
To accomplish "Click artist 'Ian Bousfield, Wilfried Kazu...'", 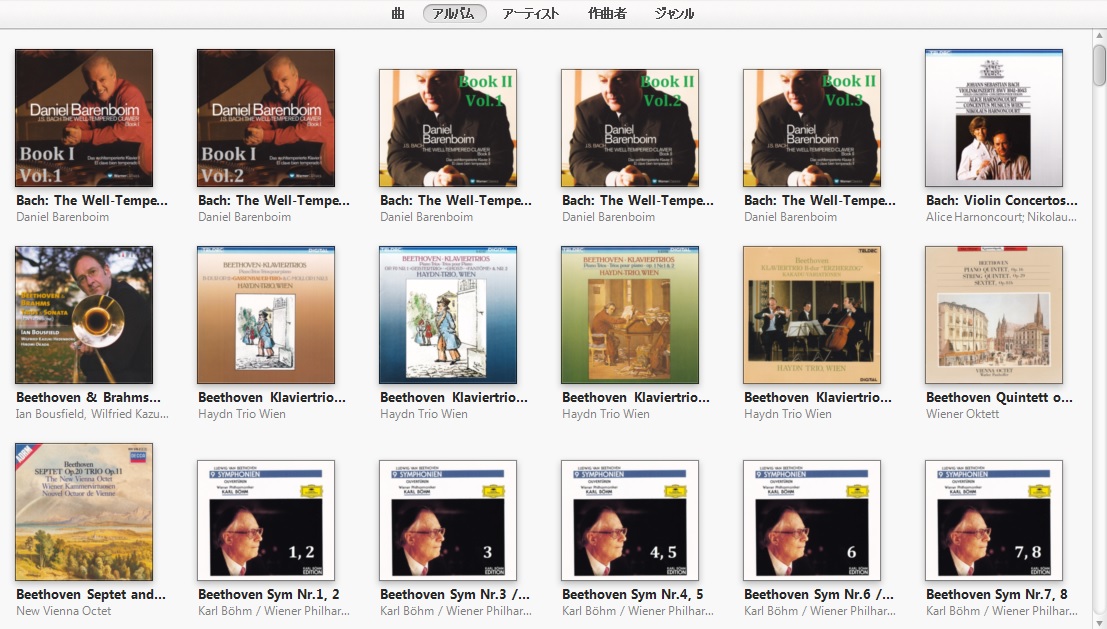I will coord(92,414).
